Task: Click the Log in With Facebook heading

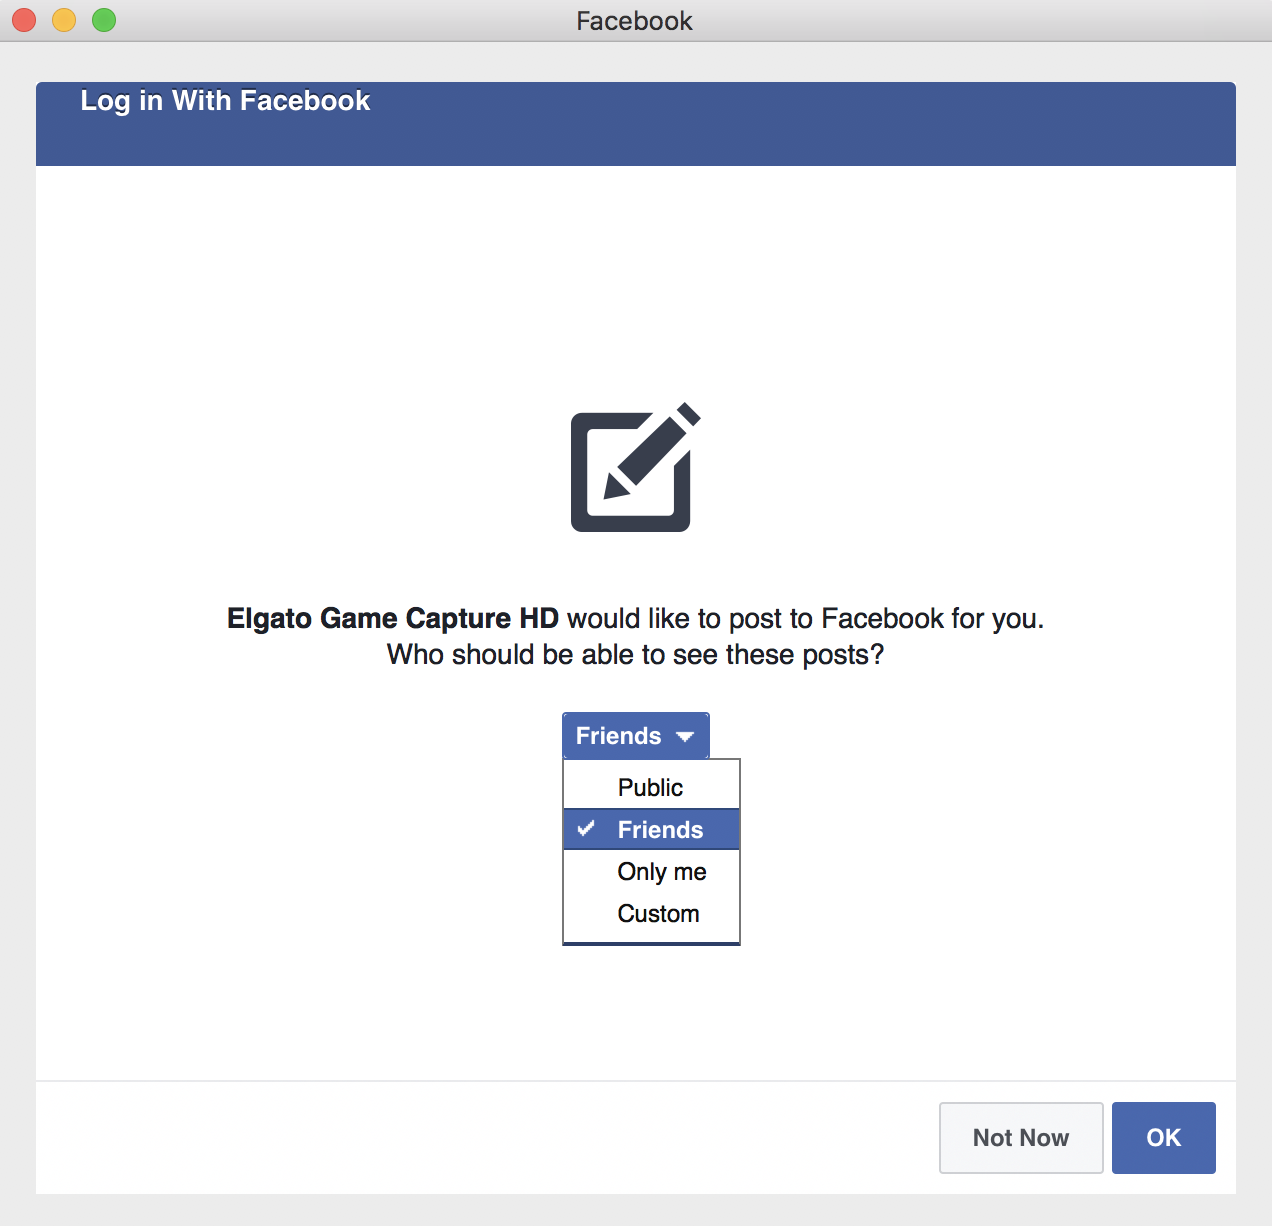Action: coord(225,101)
